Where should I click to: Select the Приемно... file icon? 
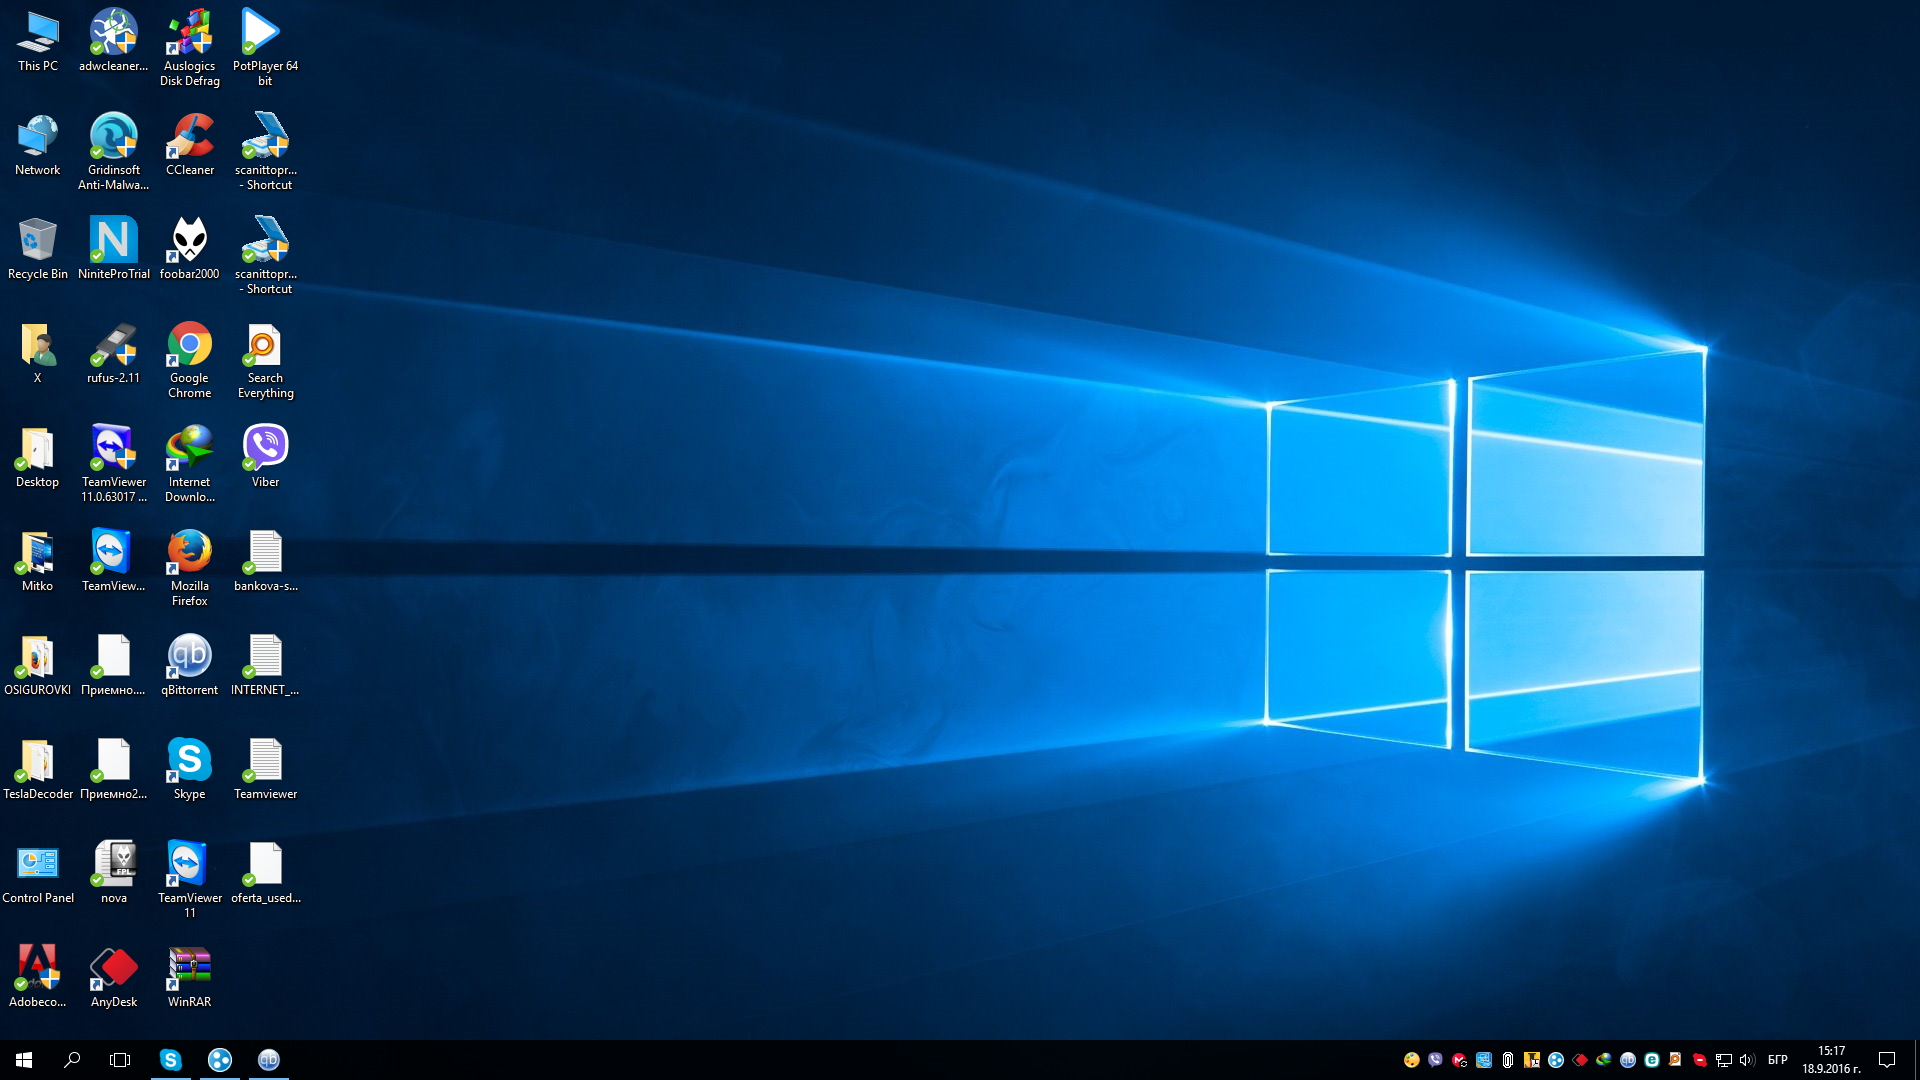coord(114,666)
